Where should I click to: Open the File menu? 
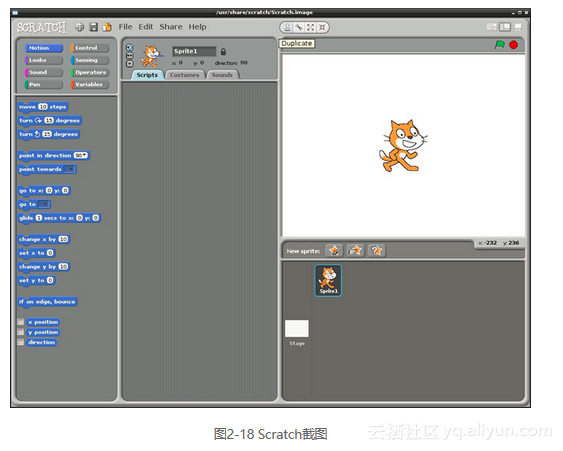click(x=125, y=27)
